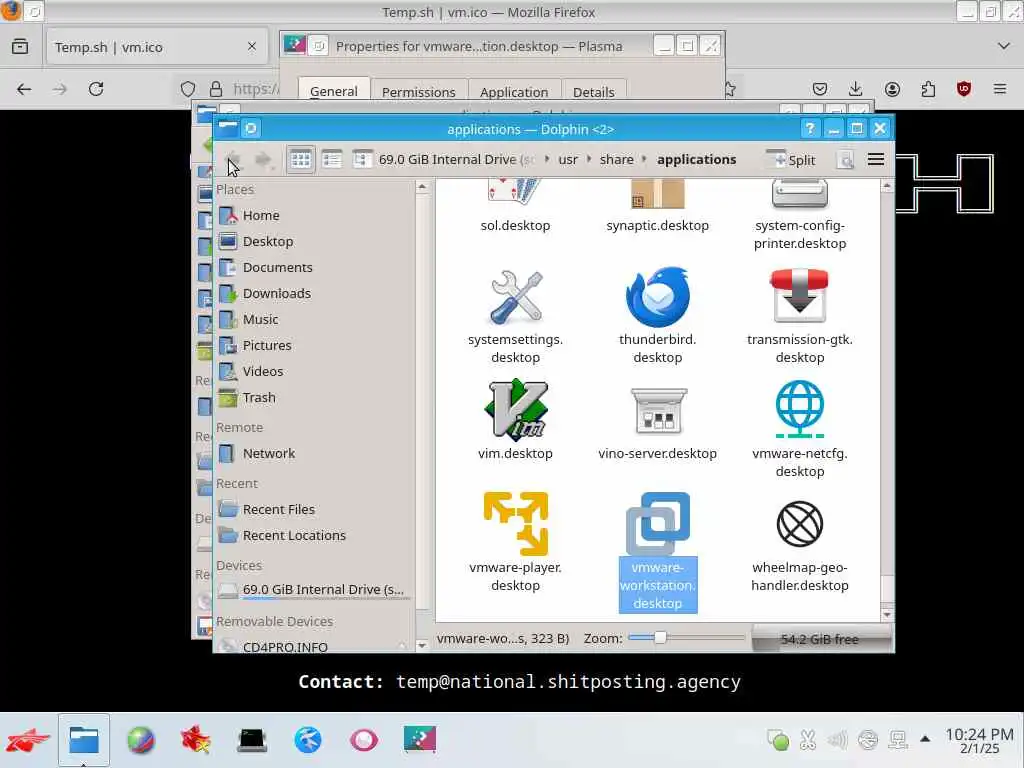Open the uBlock Origin shield icon
1024x768 pixels.
pos(964,89)
